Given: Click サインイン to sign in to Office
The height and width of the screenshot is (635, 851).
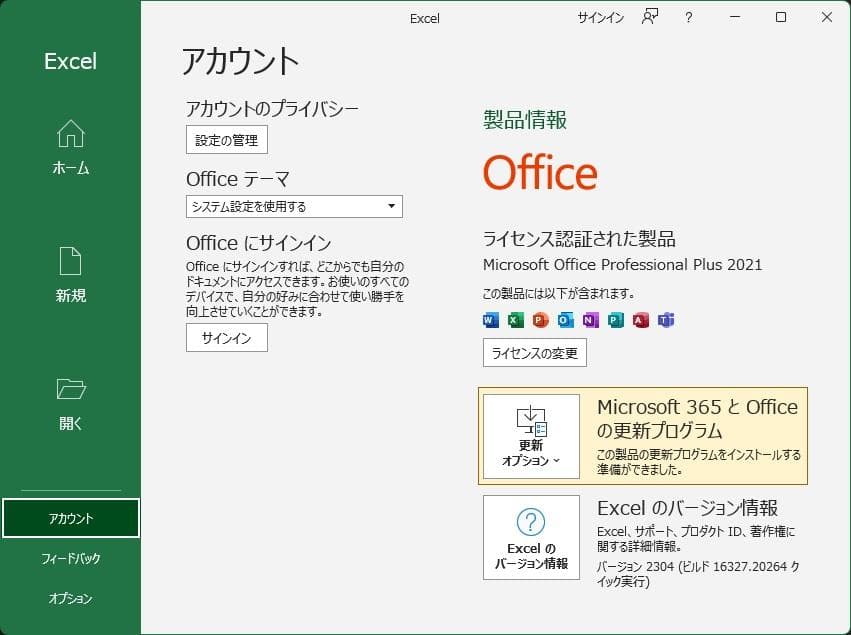Looking at the screenshot, I should [226, 338].
